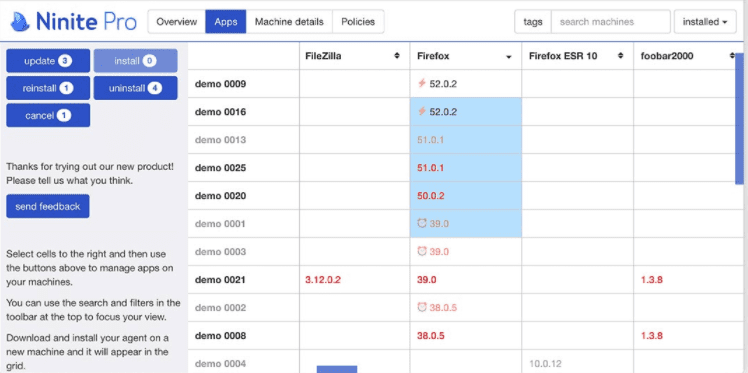This screenshot has width=748, height=373.
Task: Click the vertical scrollbar thumb on right
Action: 739,118
